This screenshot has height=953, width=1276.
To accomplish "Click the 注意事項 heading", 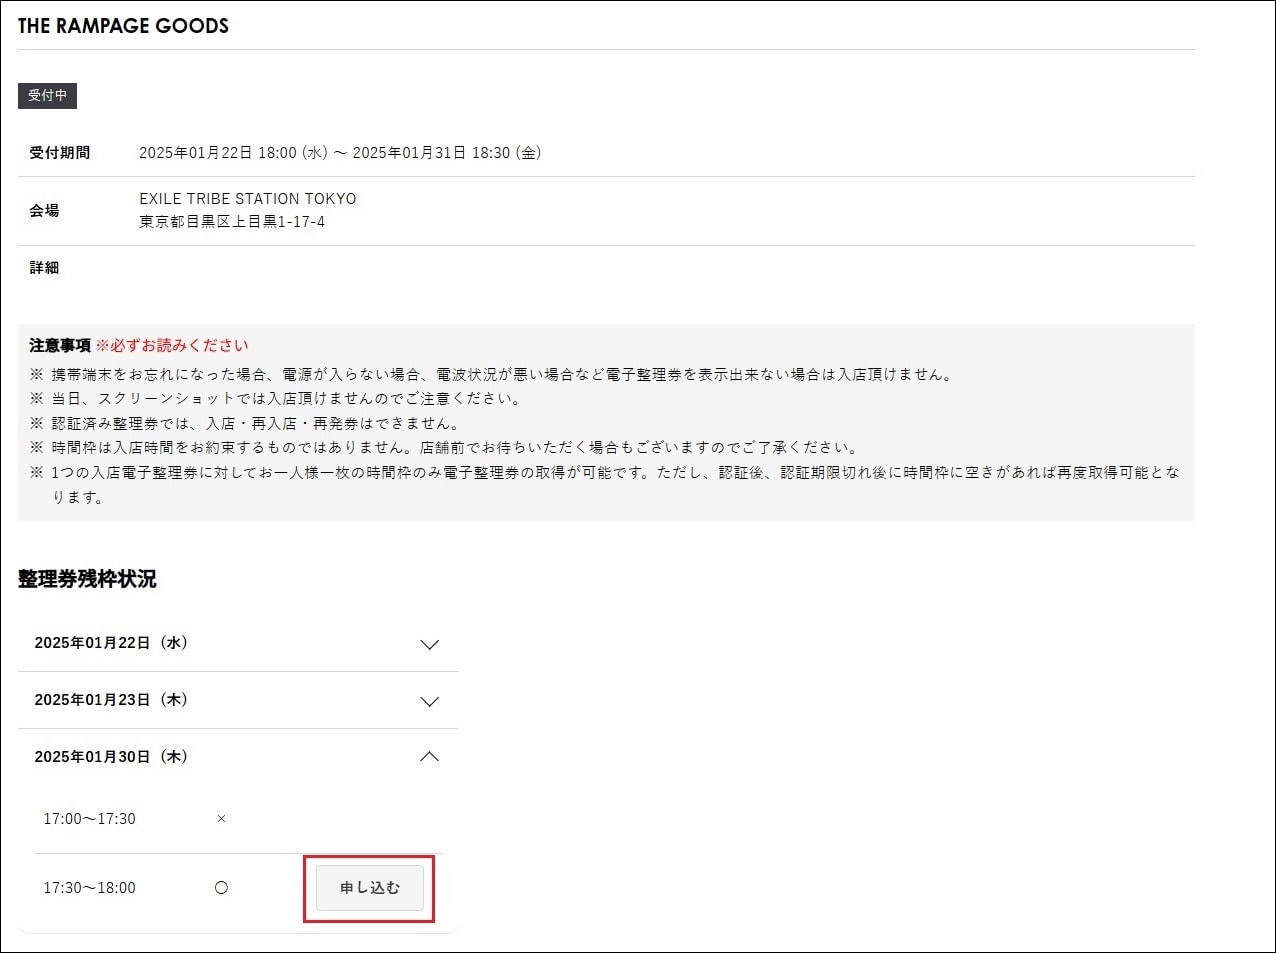I will tap(60, 346).
